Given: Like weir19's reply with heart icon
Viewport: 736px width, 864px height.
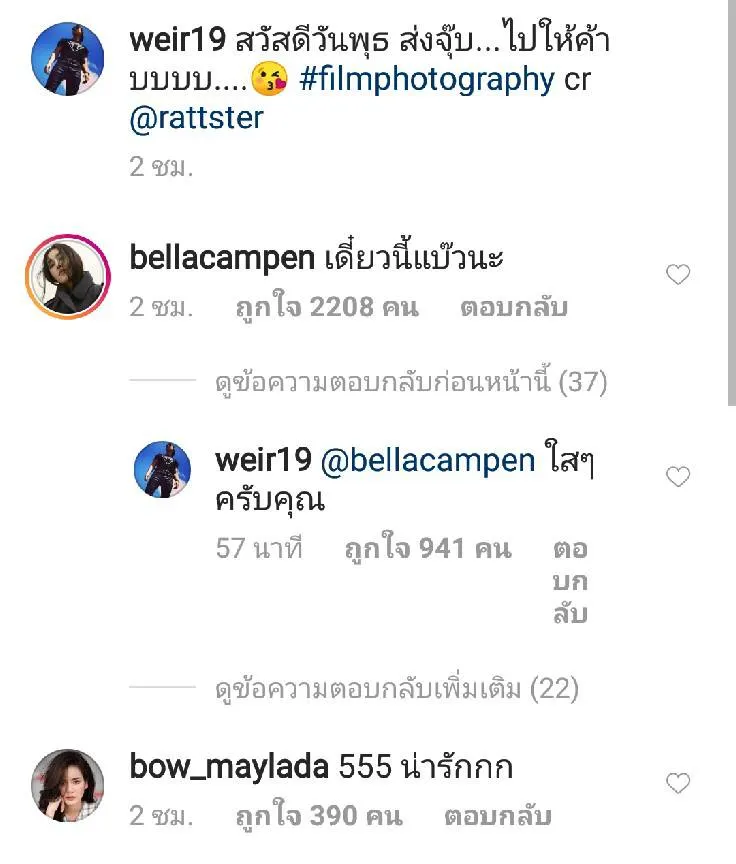Looking at the screenshot, I should coord(678,477).
